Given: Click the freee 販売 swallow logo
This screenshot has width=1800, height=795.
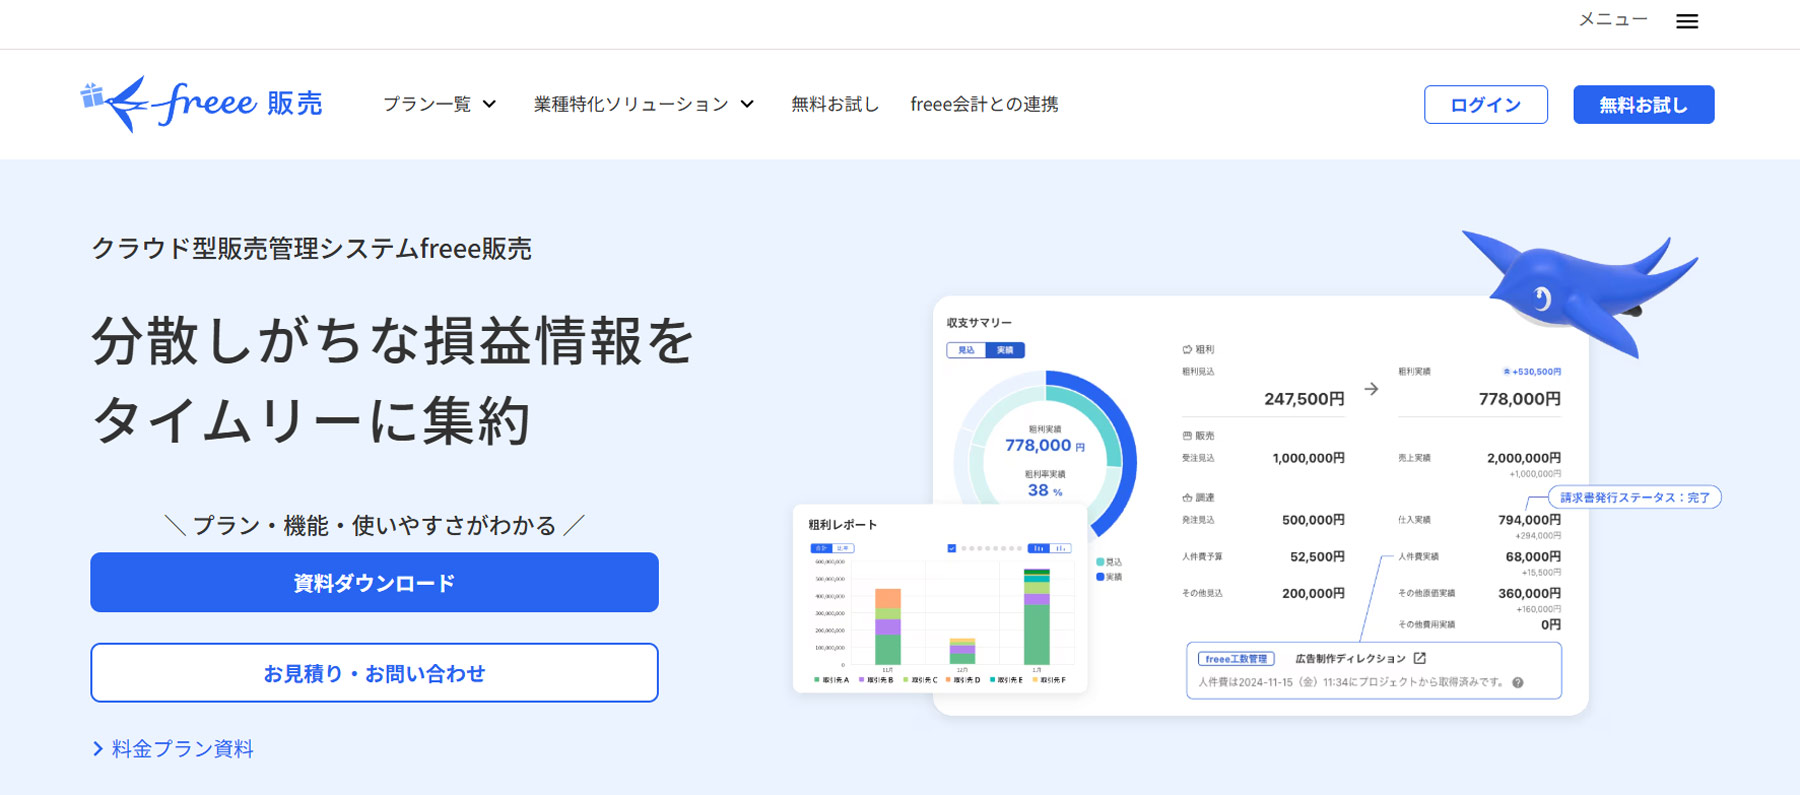Looking at the screenshot, I should pyautogui.click(x=201, y=103).
